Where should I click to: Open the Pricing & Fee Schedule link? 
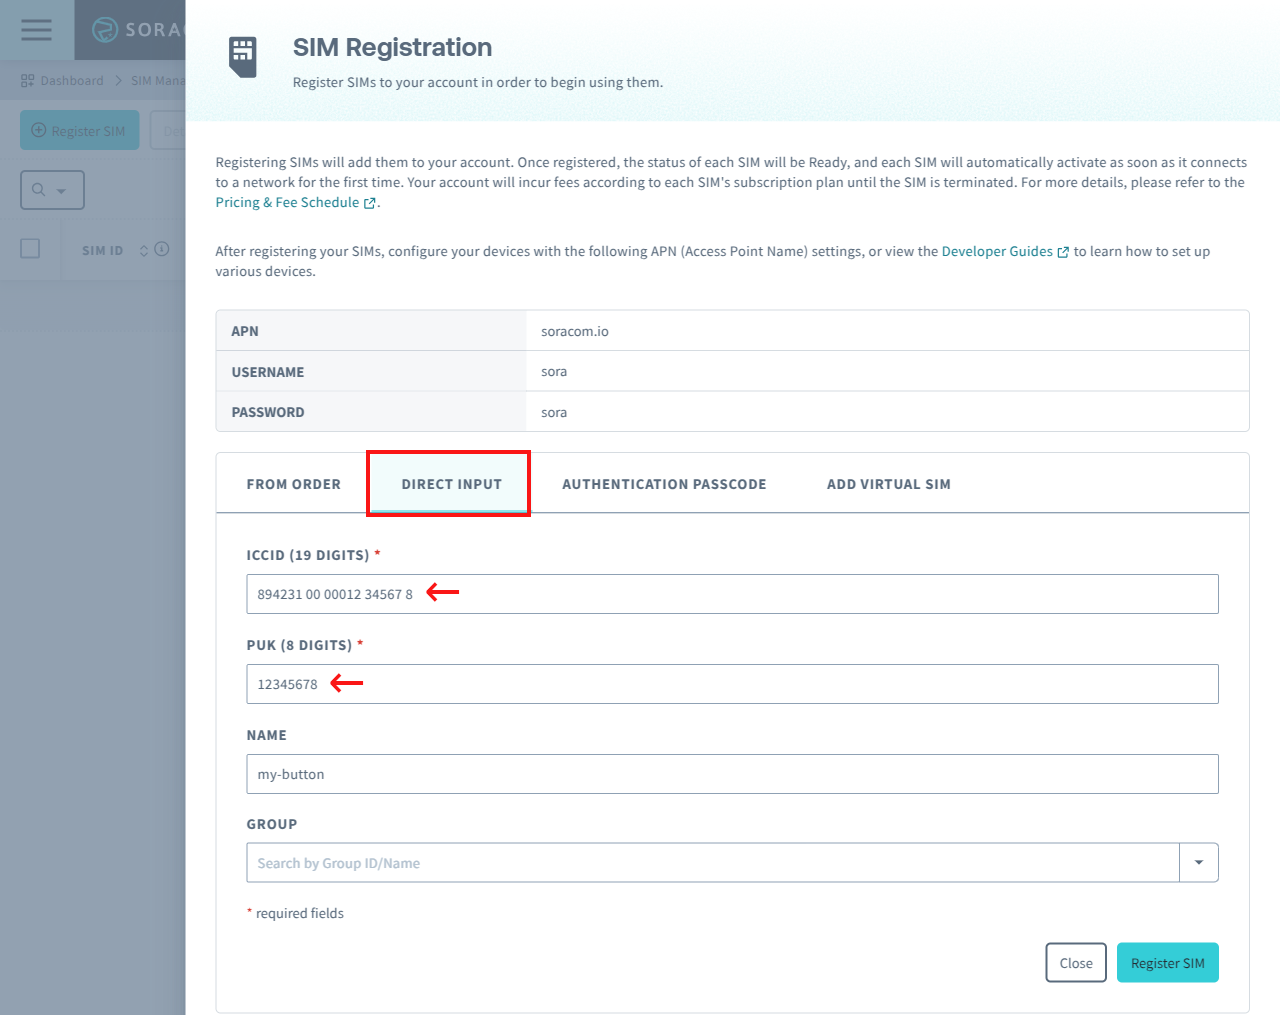tap(287, 202)
